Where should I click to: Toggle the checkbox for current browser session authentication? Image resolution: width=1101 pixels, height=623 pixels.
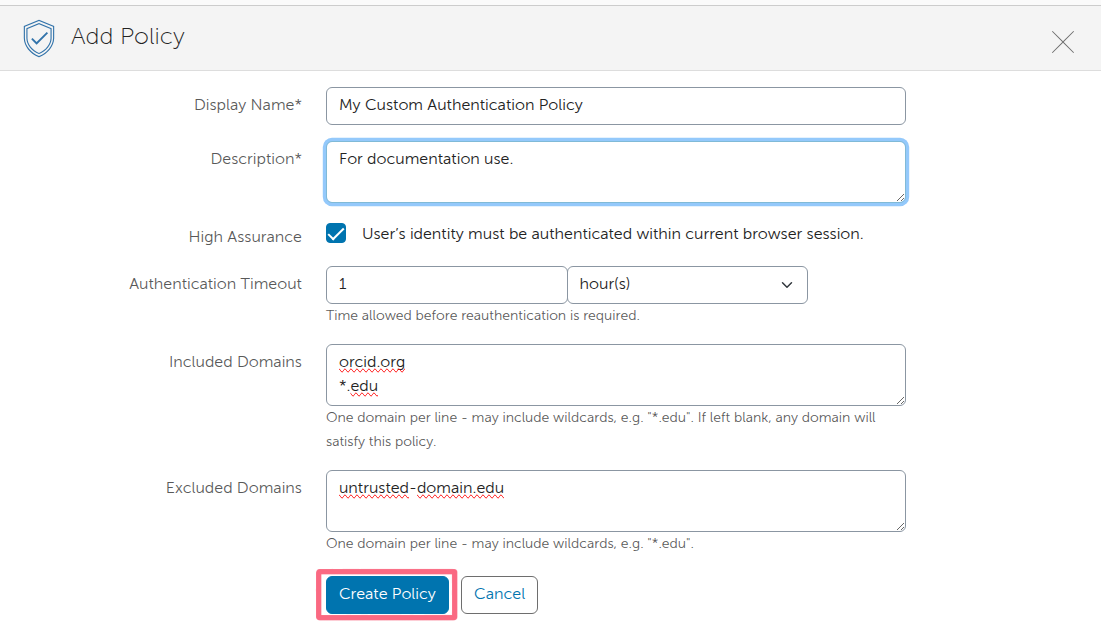(335, 233)
